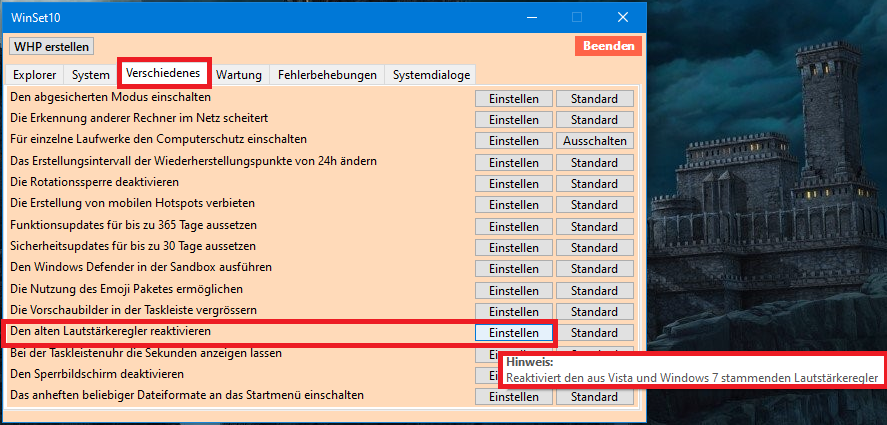Select text 'Den alten Lautstärkeregler reaktivieren'

[110, 330]
